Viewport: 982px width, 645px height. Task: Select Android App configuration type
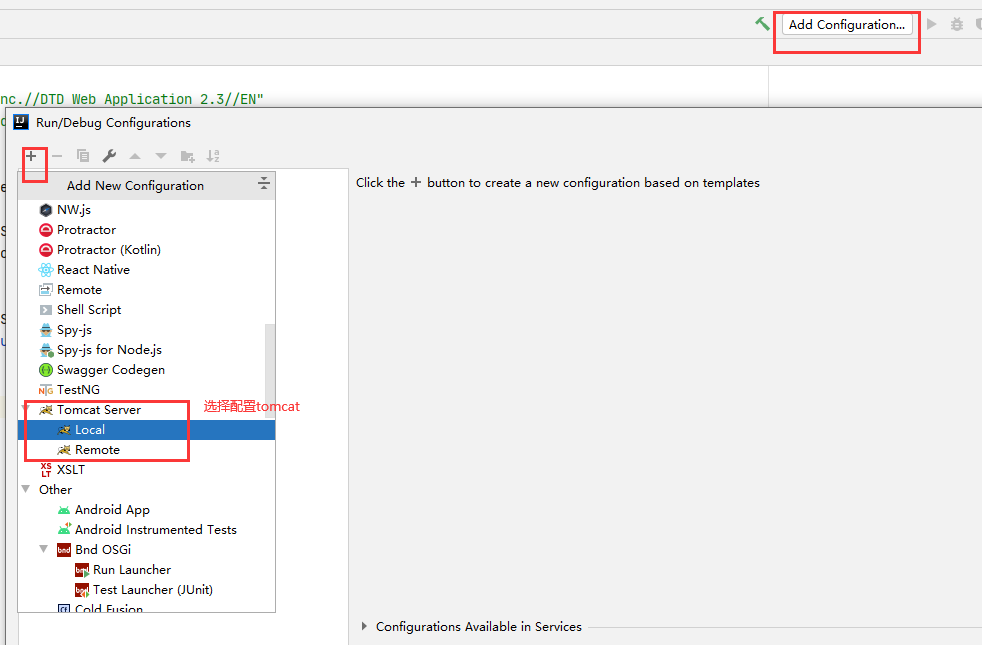tap(147, 510)
